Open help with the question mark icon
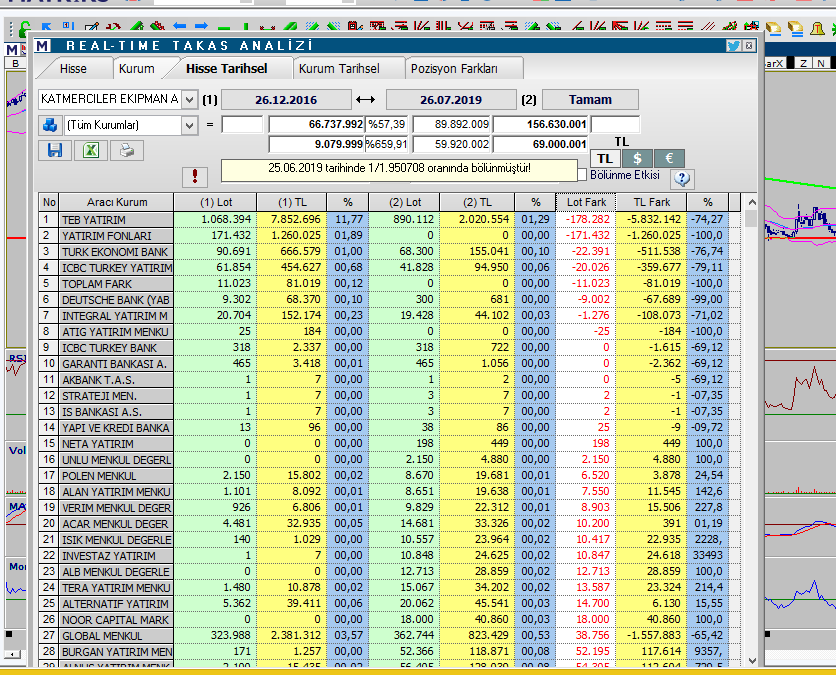The width and height of the screenshot is (836, 675). [682, 179]
